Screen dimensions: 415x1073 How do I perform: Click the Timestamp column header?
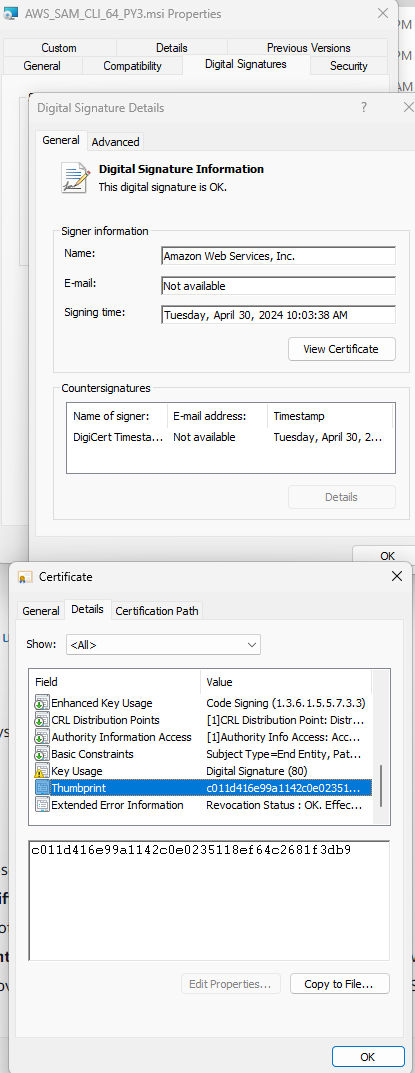pyautogui.click(x=330, y=416)
